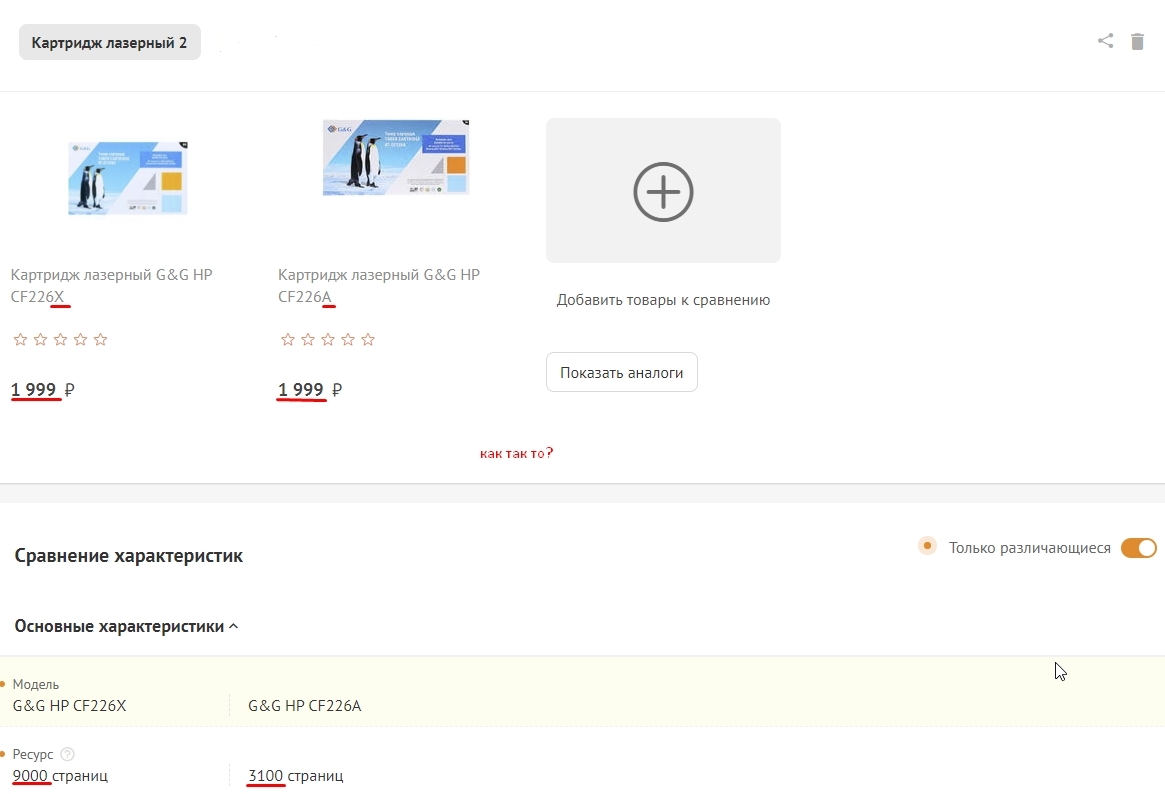Image resolution: width=1165 pixels, height=794 pixels.
Task: Select the Картридж лазерный 2 tab
Action: (109, 42)
